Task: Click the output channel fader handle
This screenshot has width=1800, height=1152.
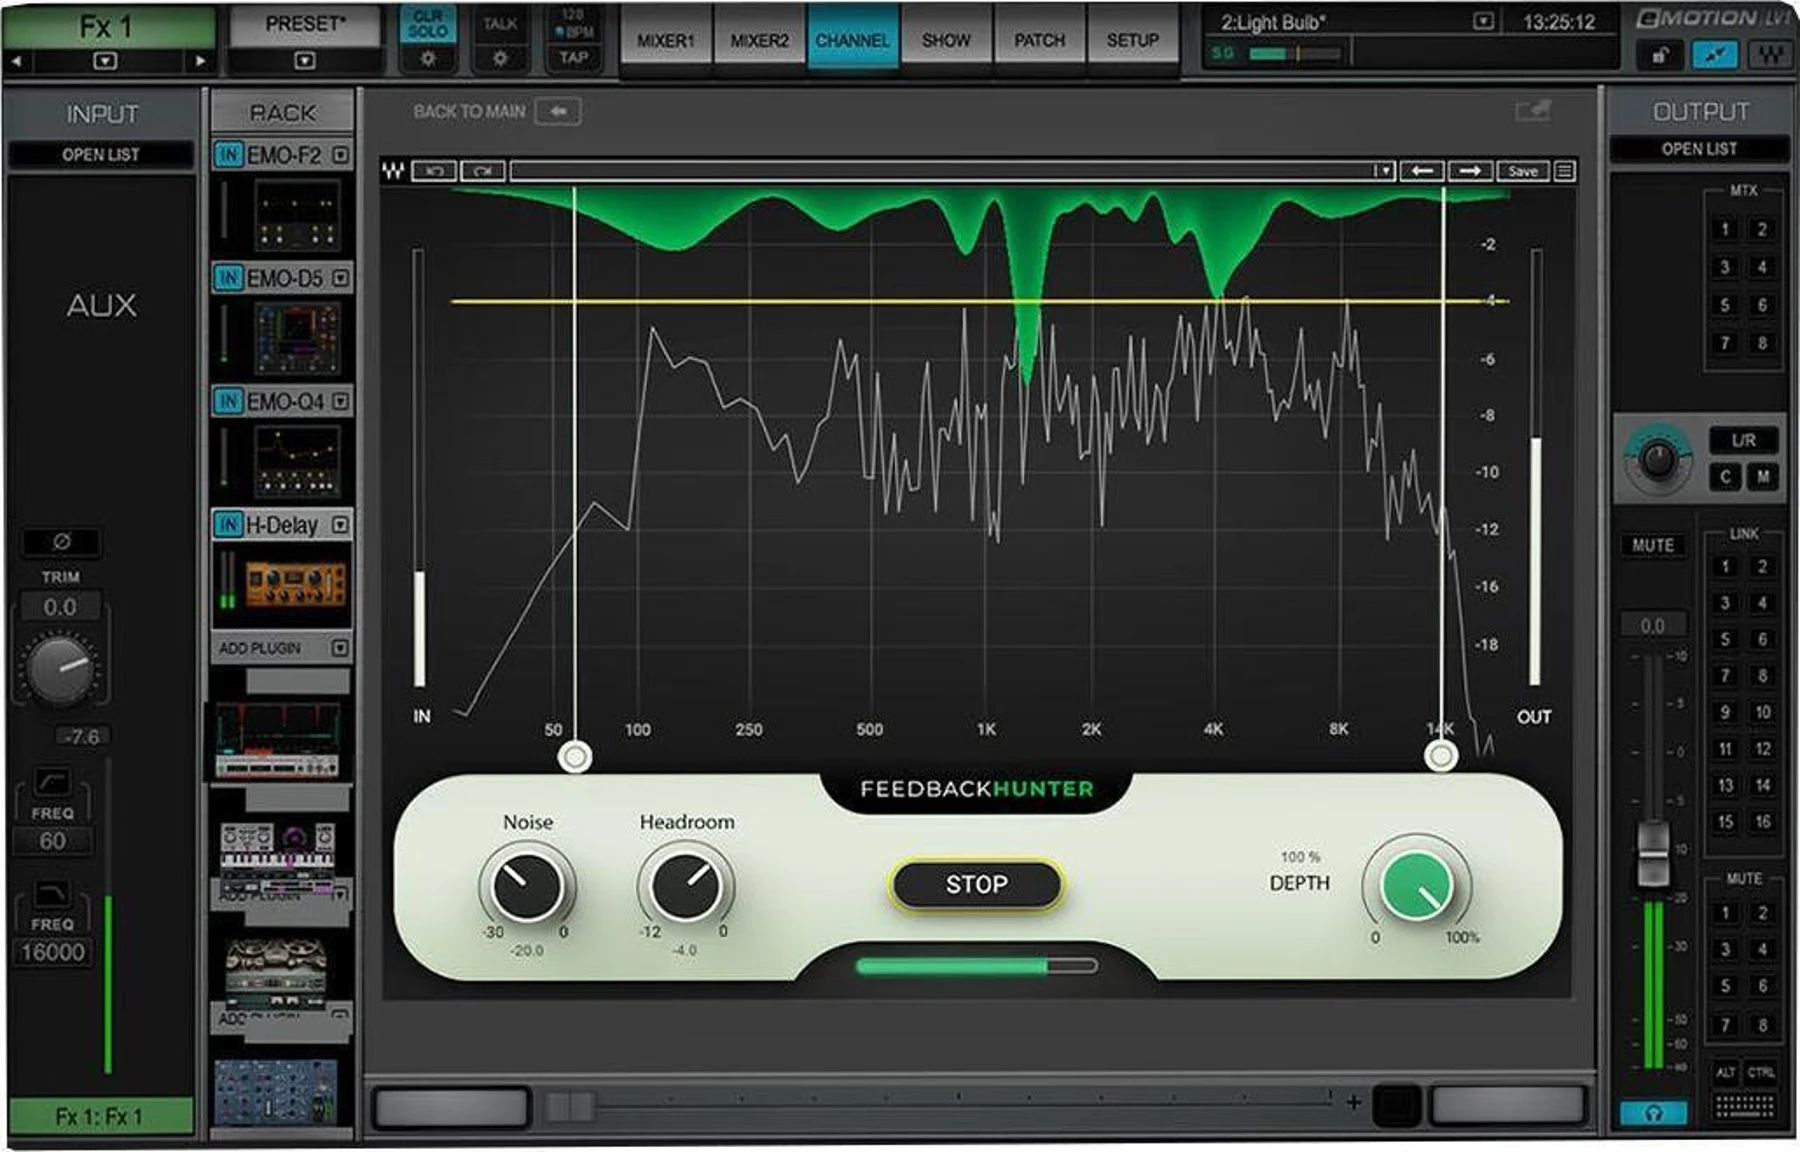Action: [1653, 853]
